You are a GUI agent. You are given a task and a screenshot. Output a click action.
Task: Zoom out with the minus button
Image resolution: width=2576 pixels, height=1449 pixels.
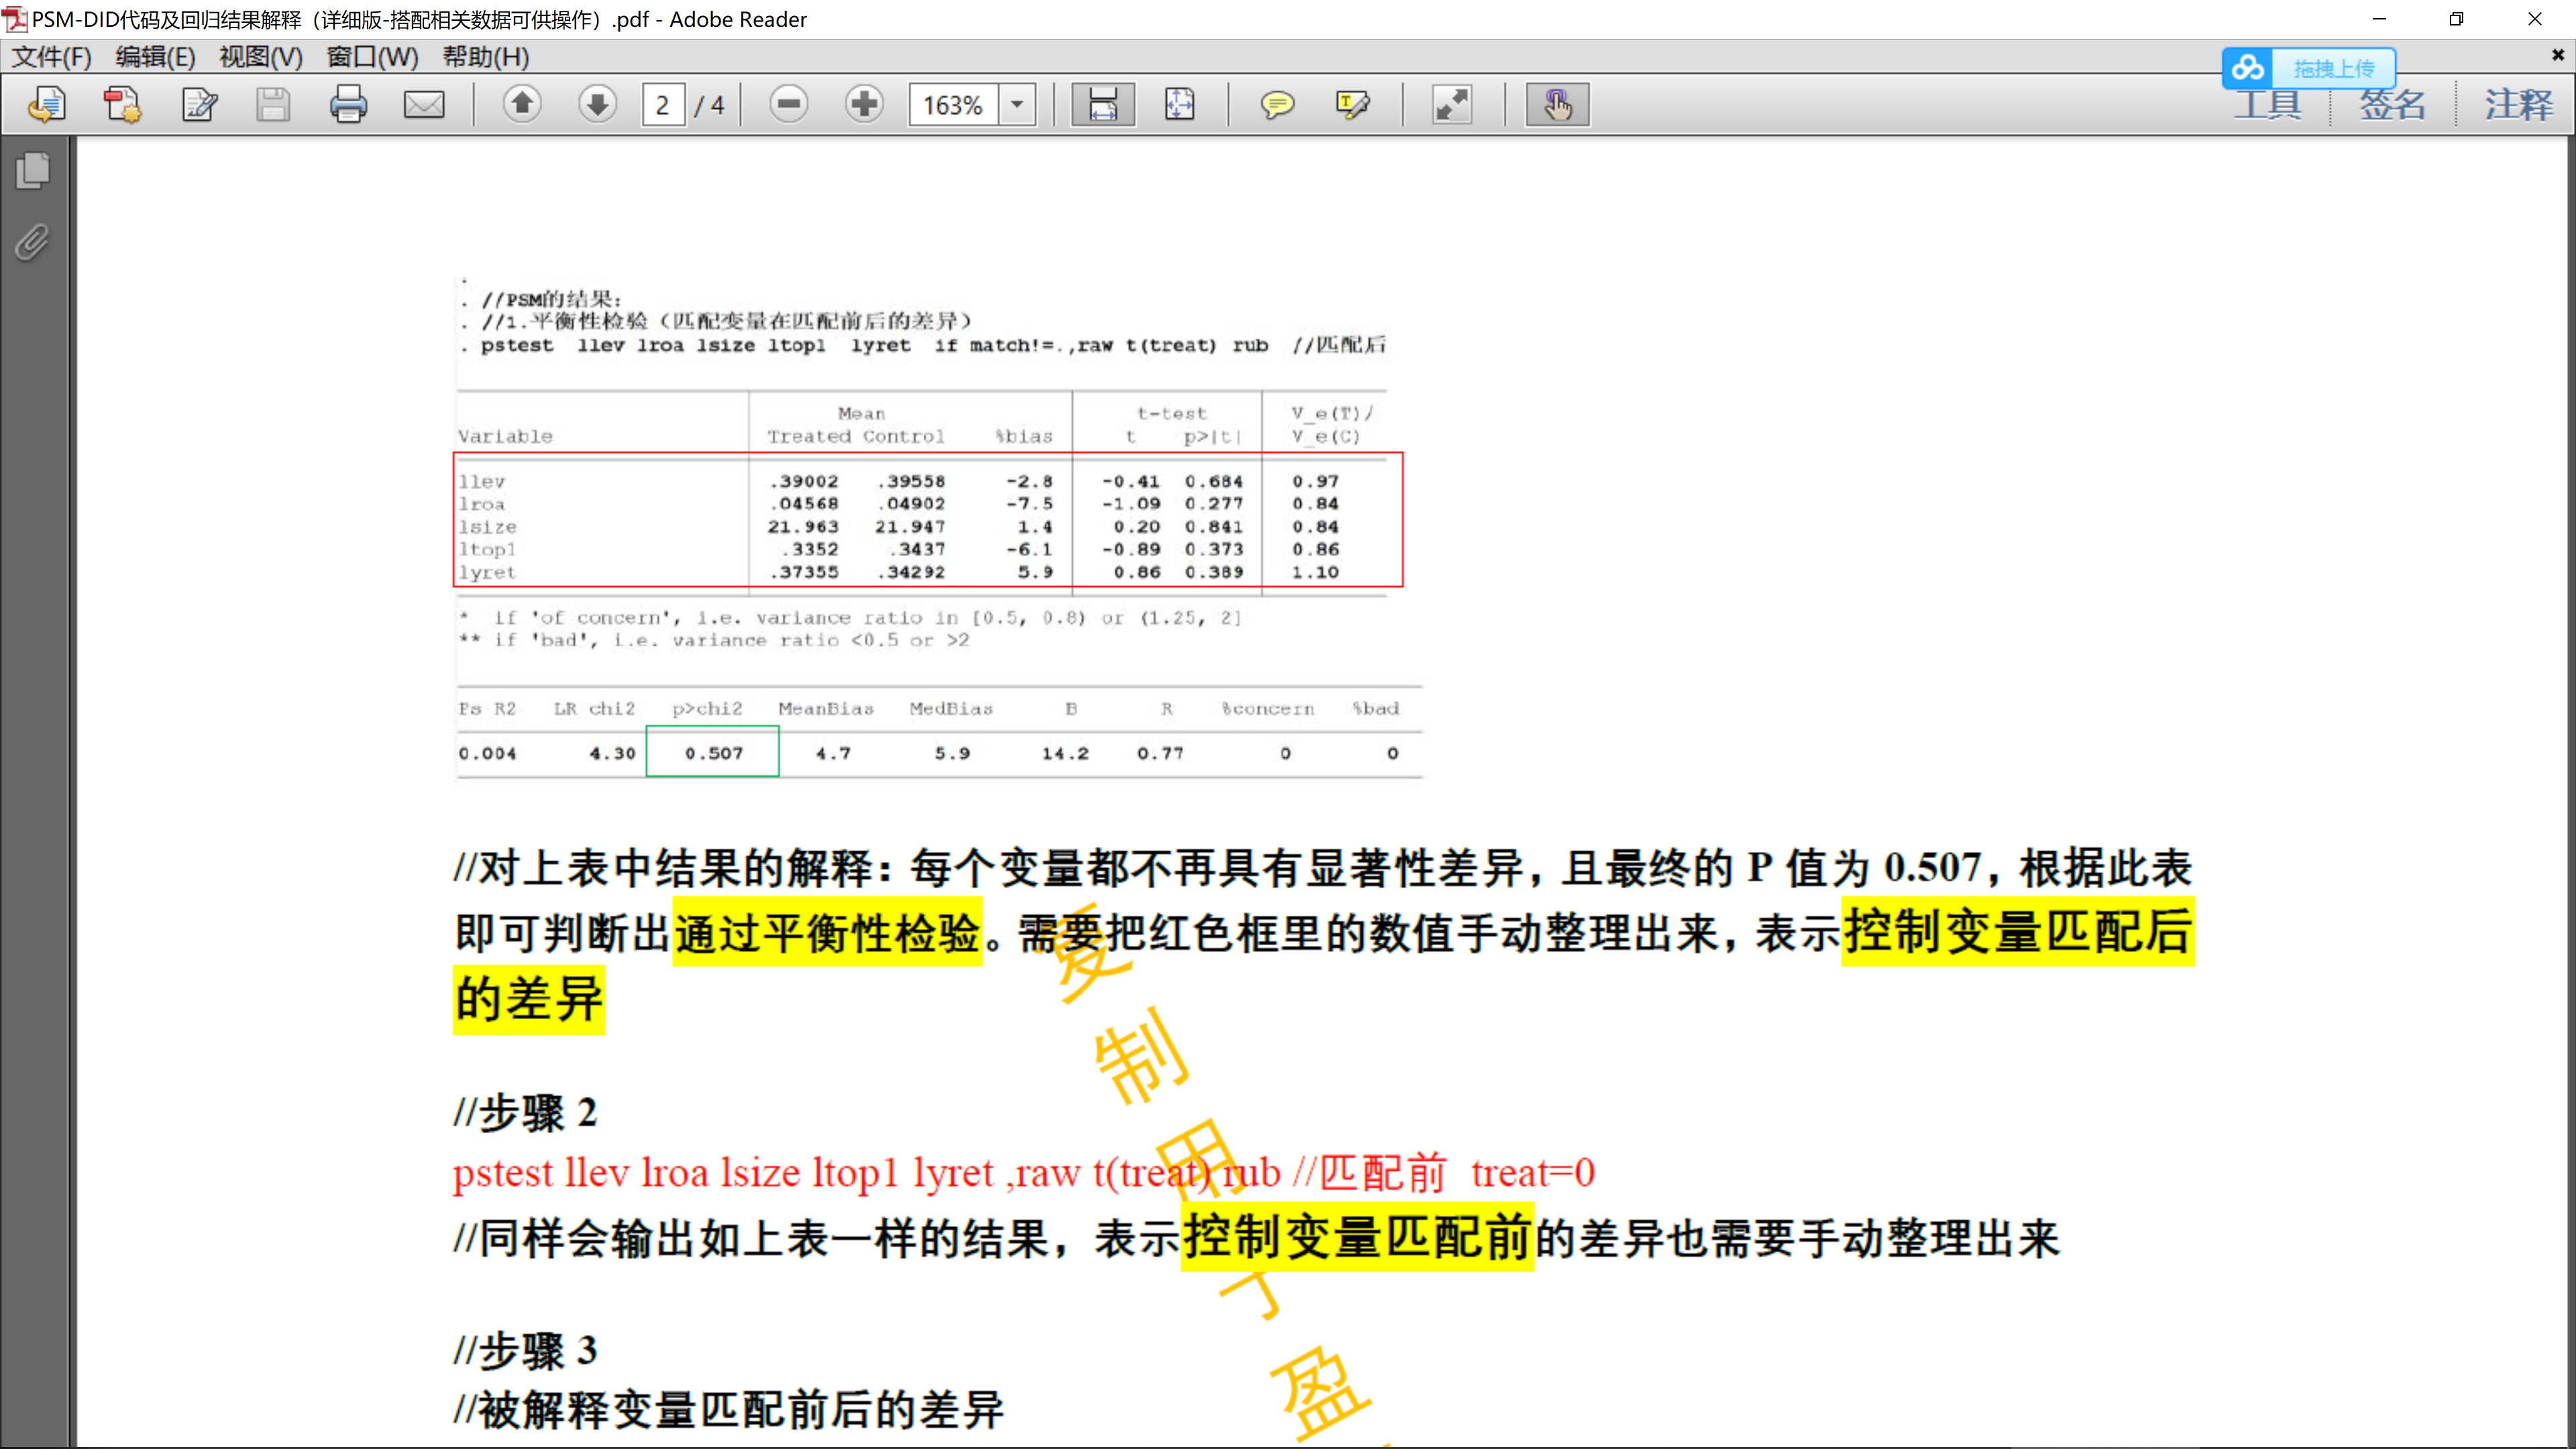click(789, 104)
